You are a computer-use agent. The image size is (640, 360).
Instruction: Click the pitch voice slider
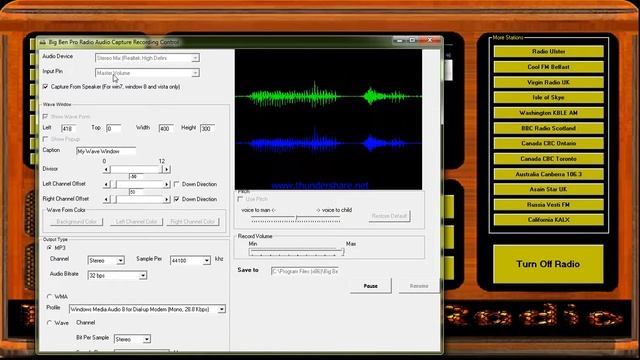coord(296,219)
